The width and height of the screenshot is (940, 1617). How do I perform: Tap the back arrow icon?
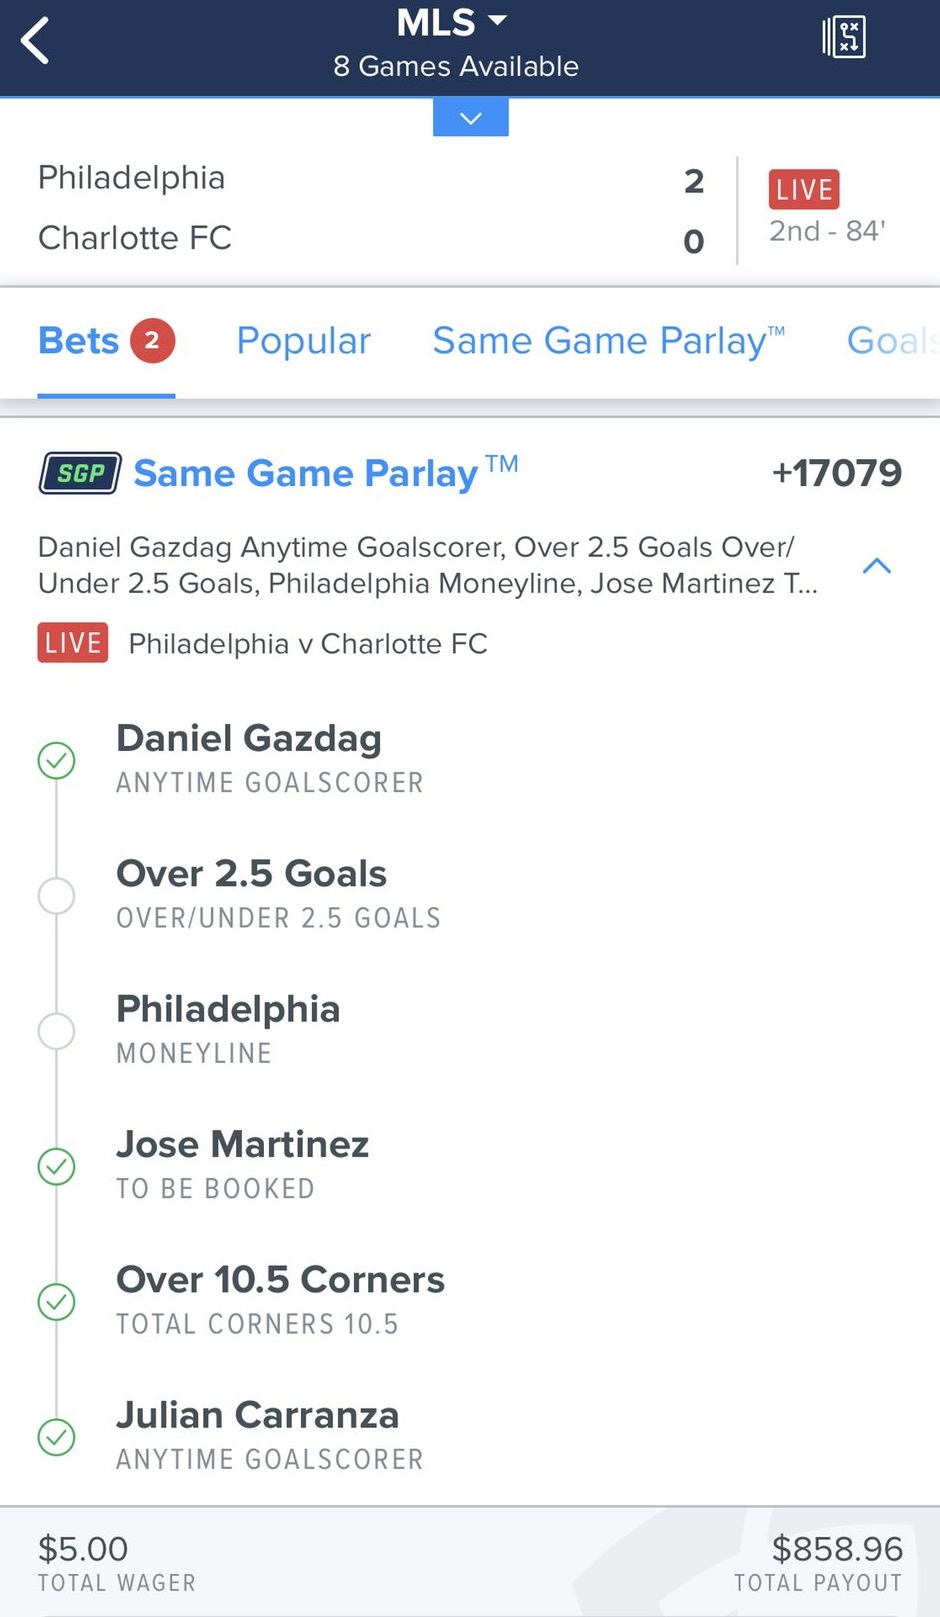point(35,42)
